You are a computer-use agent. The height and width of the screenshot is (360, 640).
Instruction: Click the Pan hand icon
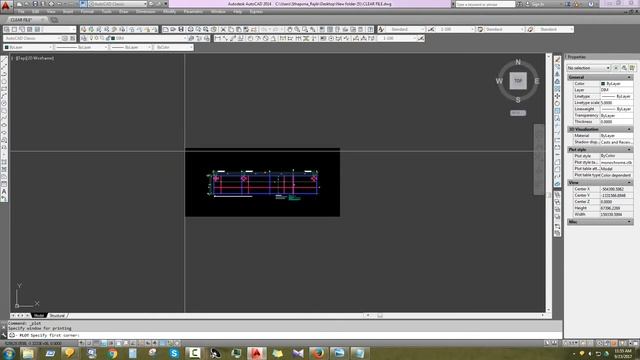pos(290,29)
